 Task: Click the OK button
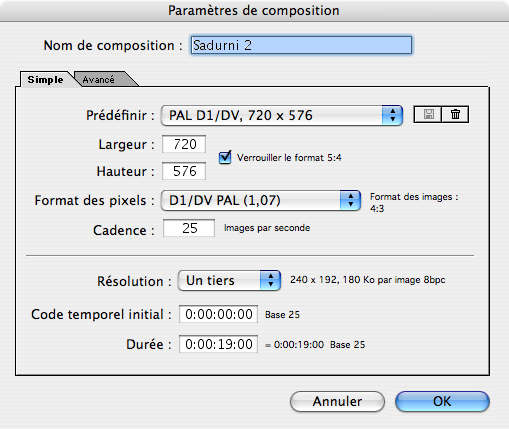point(442,401)
